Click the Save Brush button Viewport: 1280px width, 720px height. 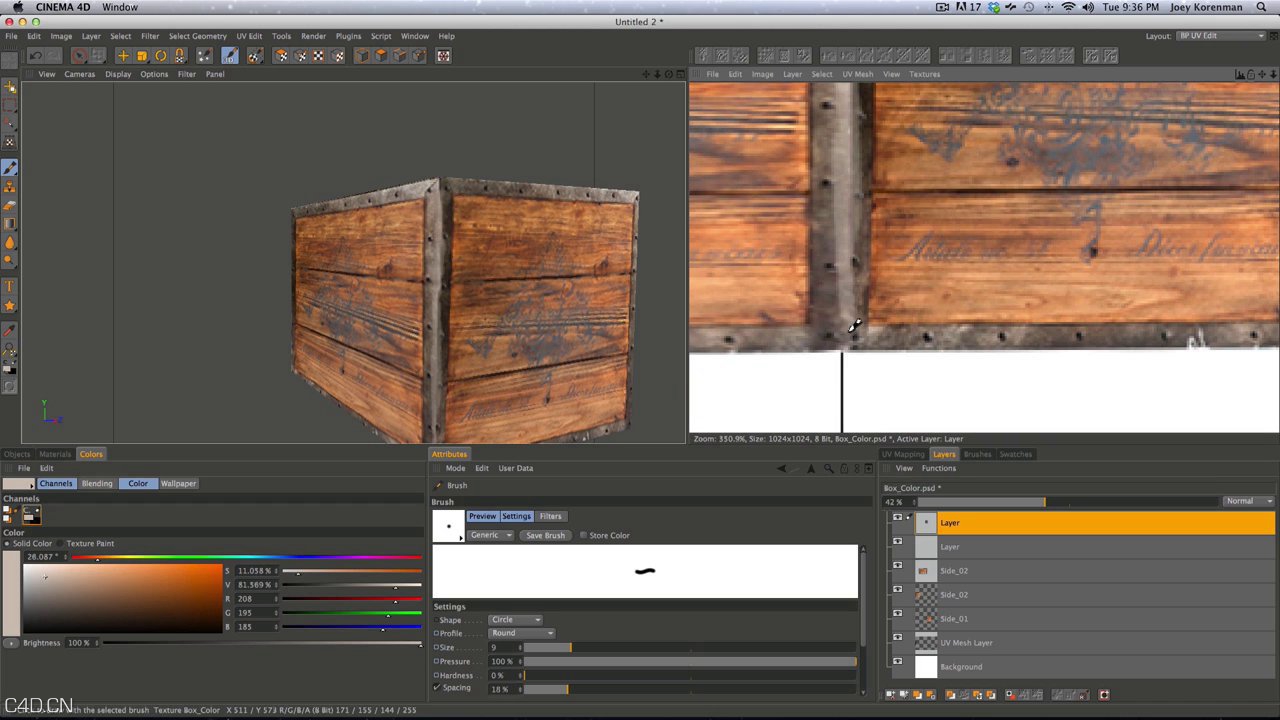(x=545, y=535)
